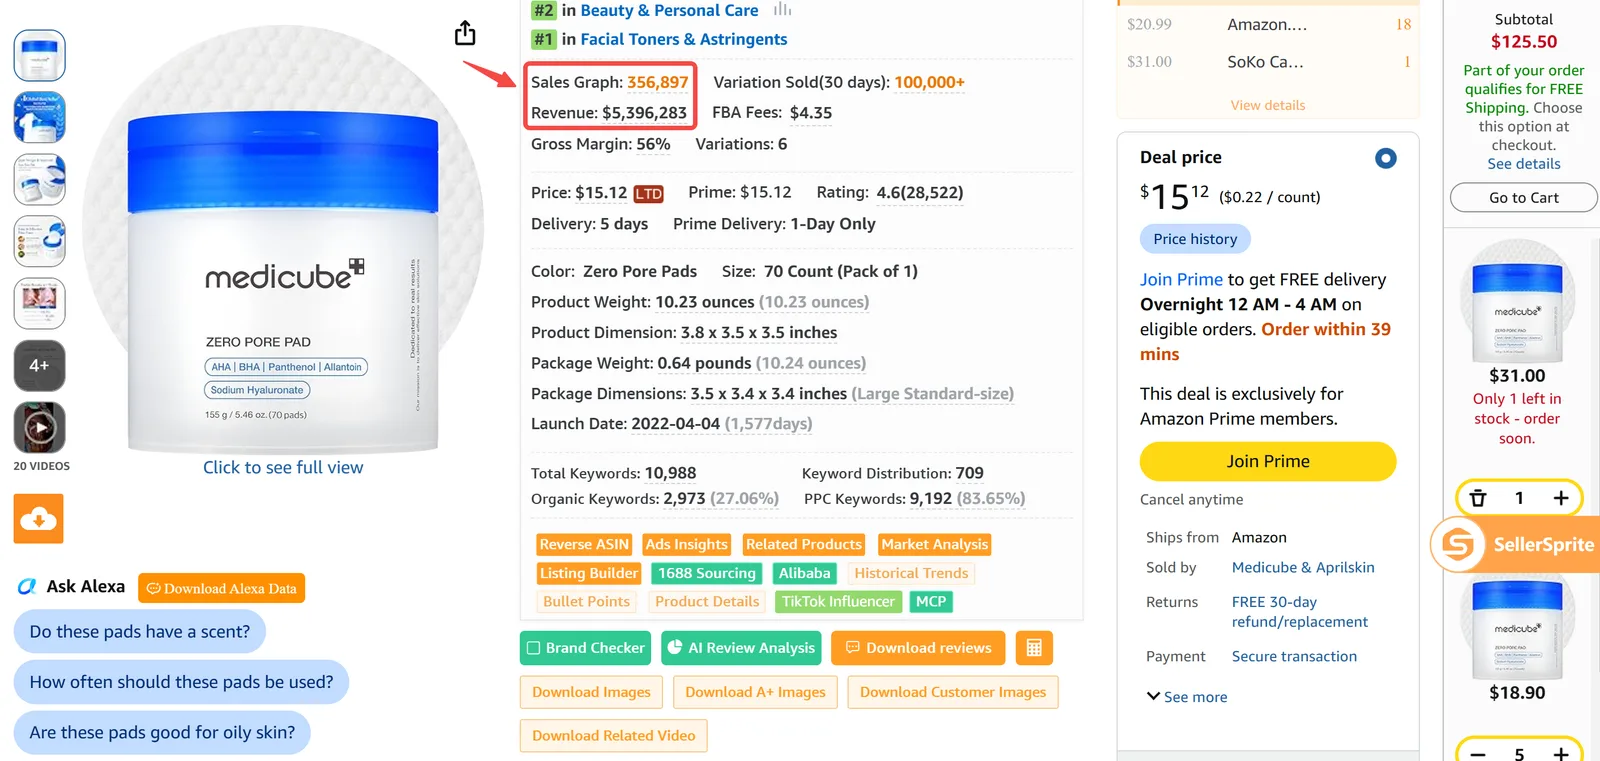This screenshot has height=761, width=1600.
Task: Click the Download A+ Images button
Action: pos(755,692)
